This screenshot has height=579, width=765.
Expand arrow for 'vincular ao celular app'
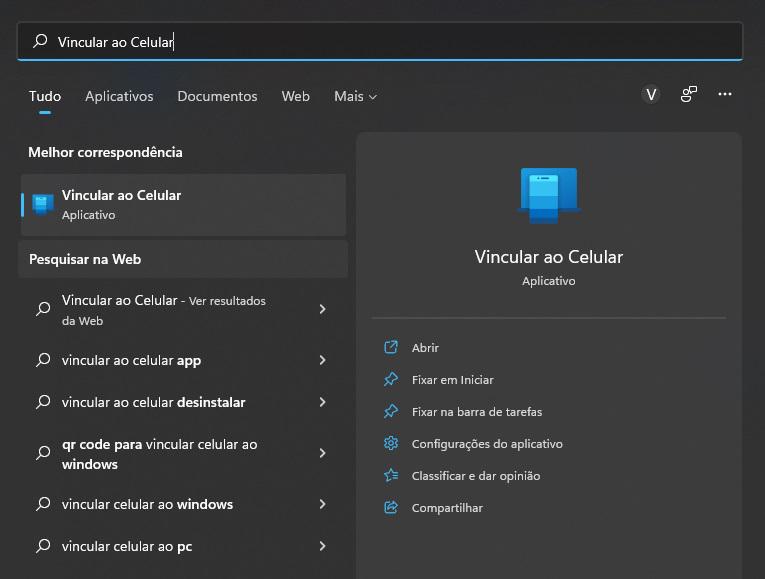click(x=322, y=360)
